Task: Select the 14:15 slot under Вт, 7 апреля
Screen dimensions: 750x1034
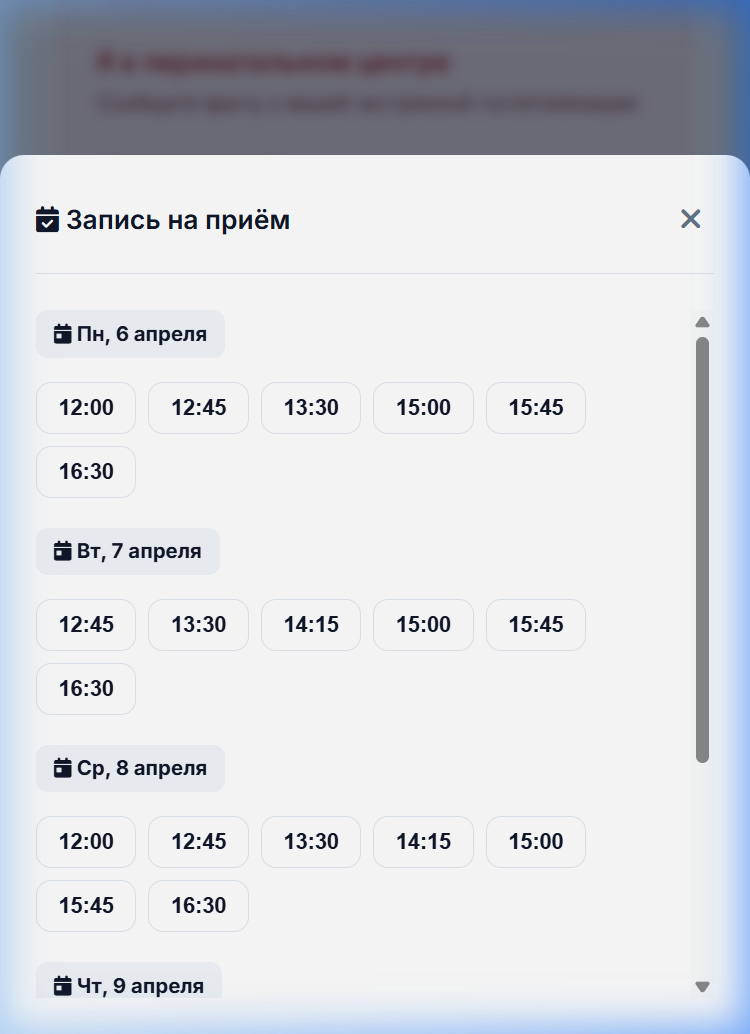Action: tap(310, 624)
